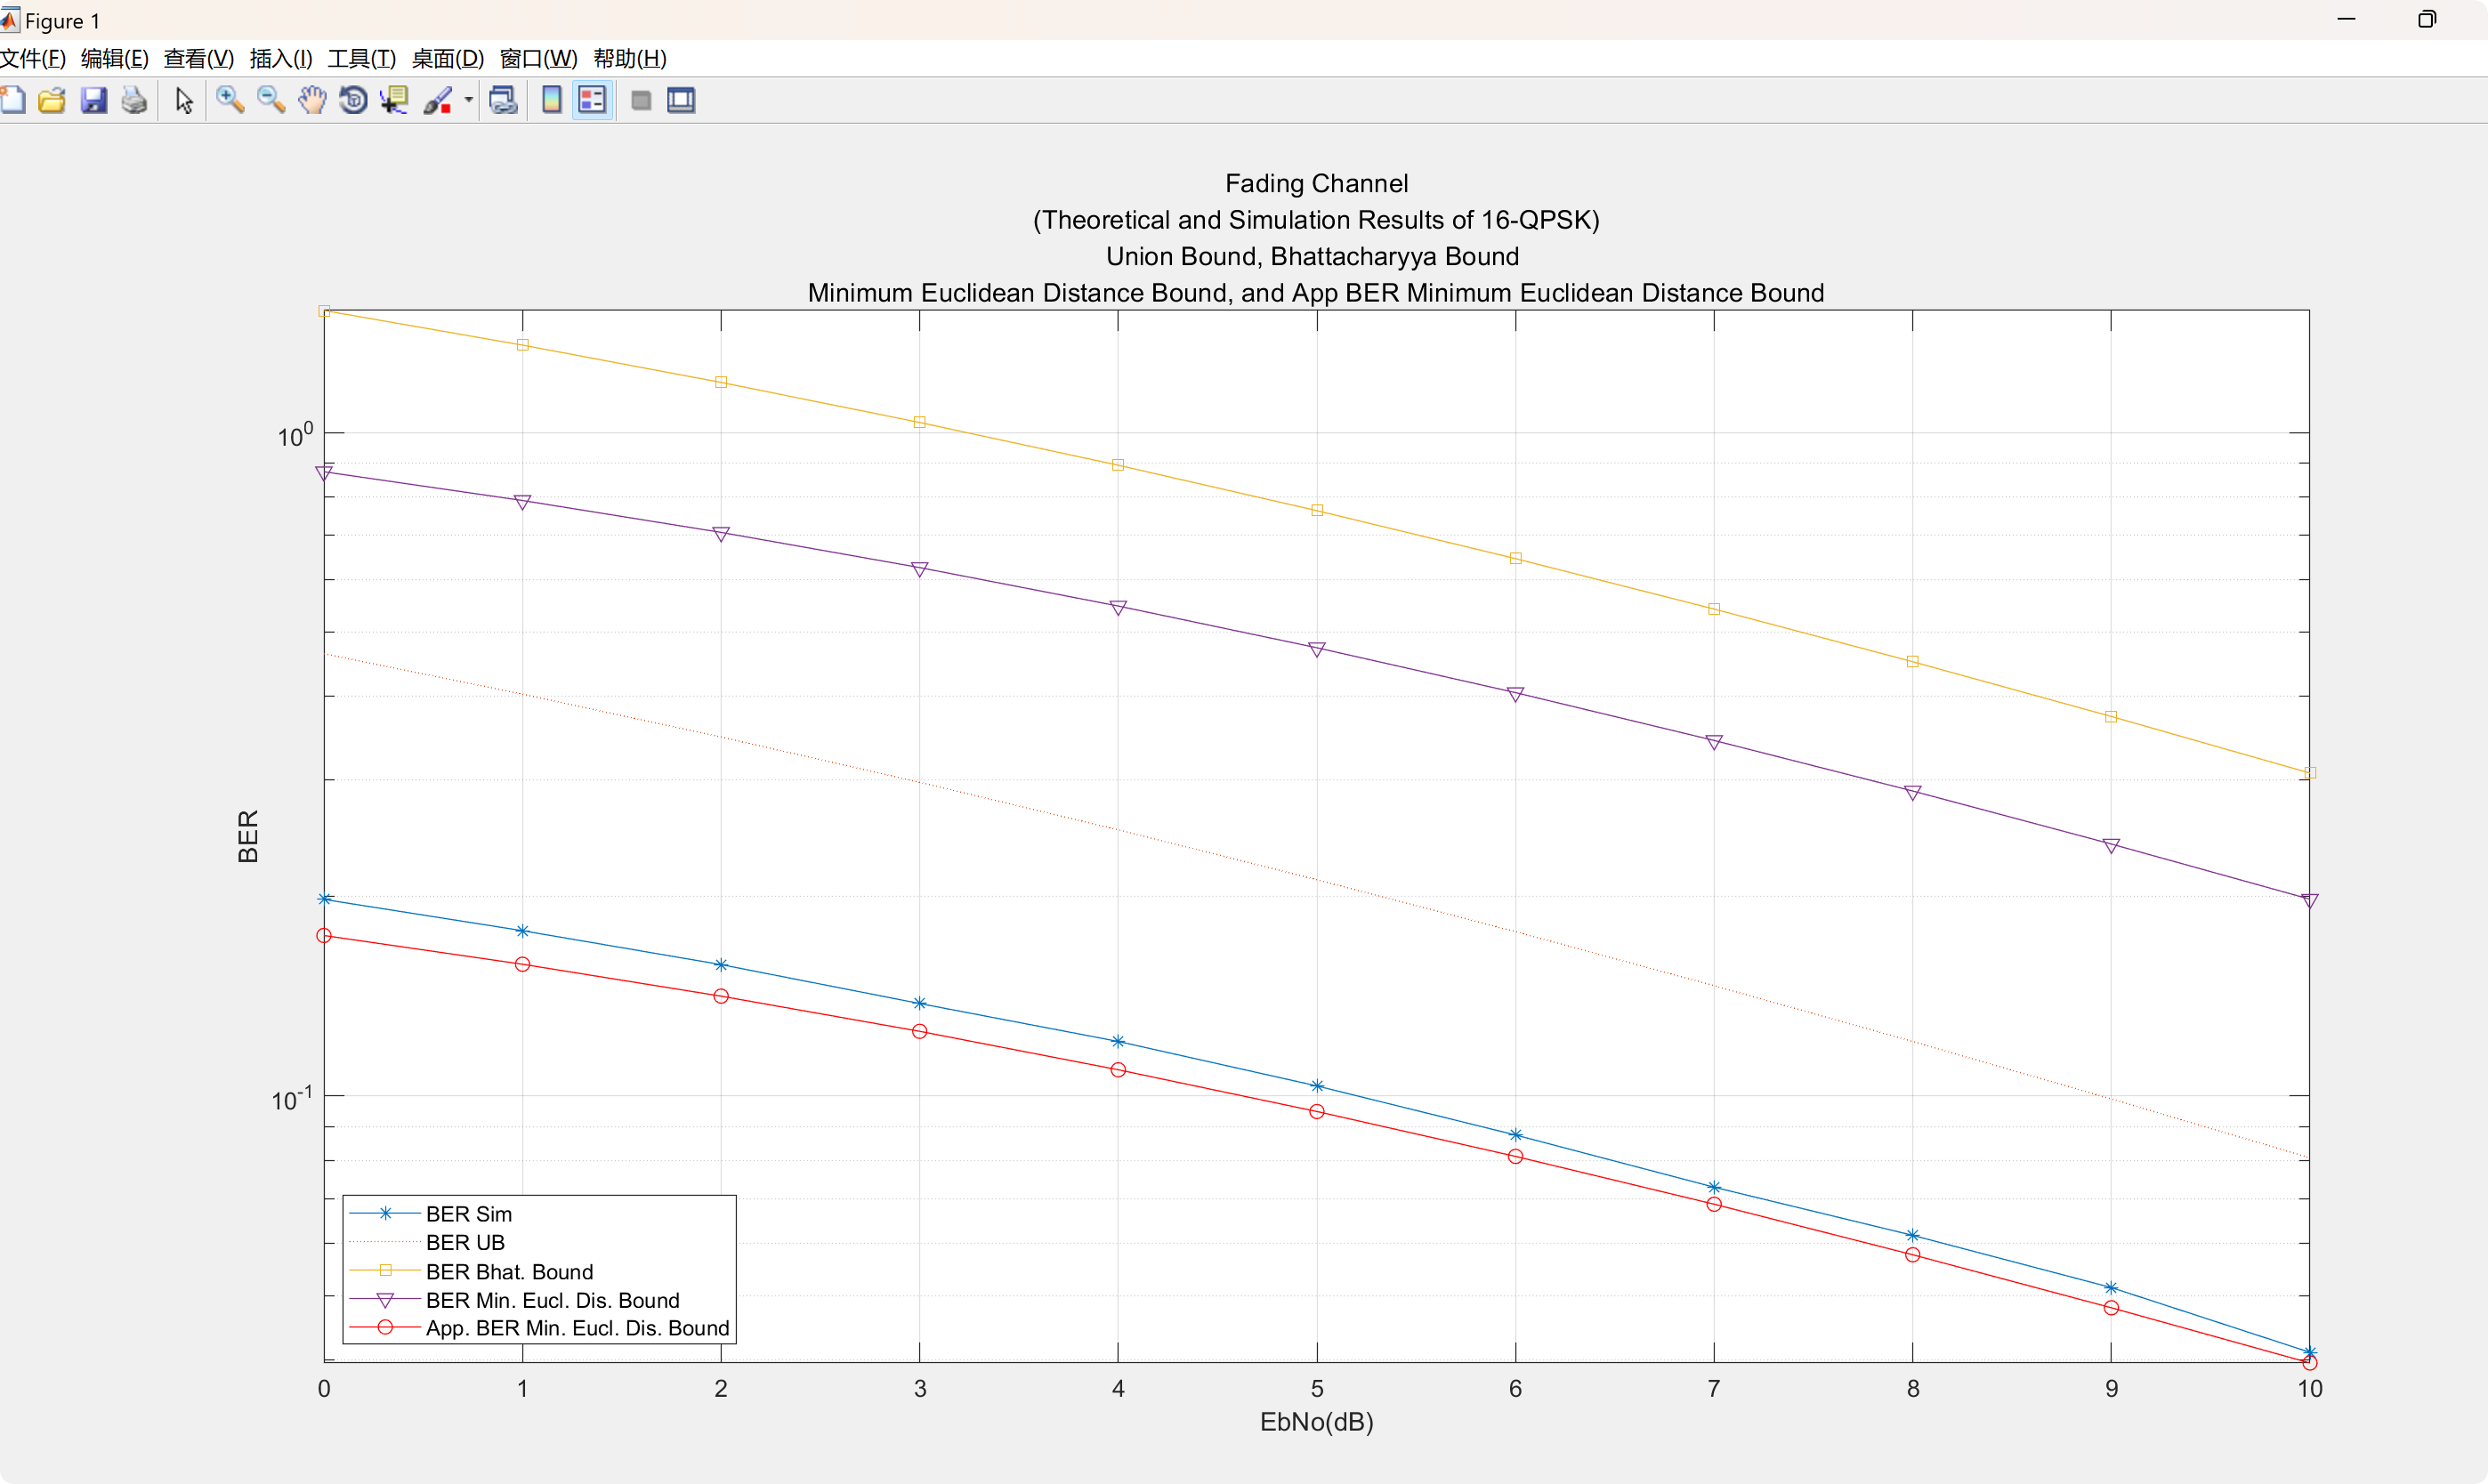Click the EbNo(dB) x-axis label
This screenshot has height=1484, width=2488.
[1316, 1422]
